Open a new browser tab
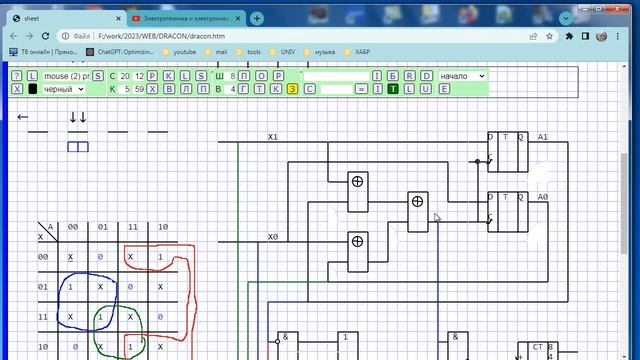 click(x=257, y=18)
